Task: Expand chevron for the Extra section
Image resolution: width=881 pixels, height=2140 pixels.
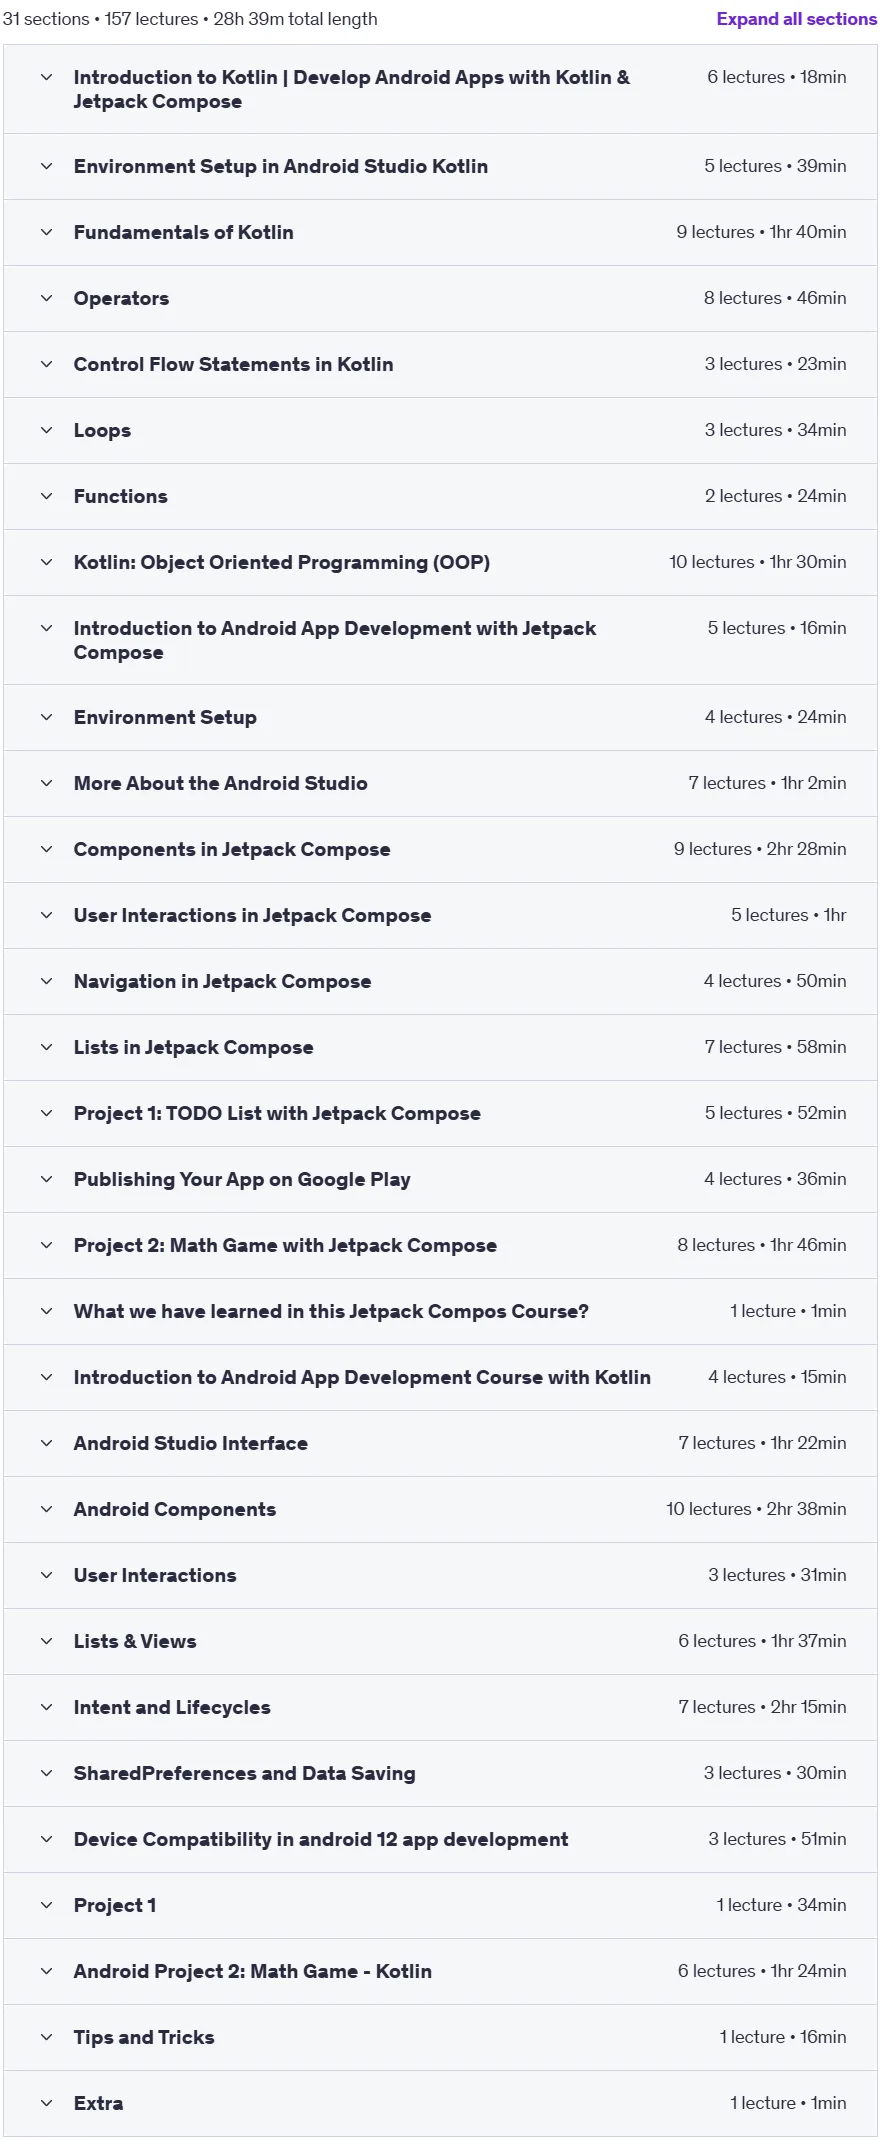Action: 46,2103
